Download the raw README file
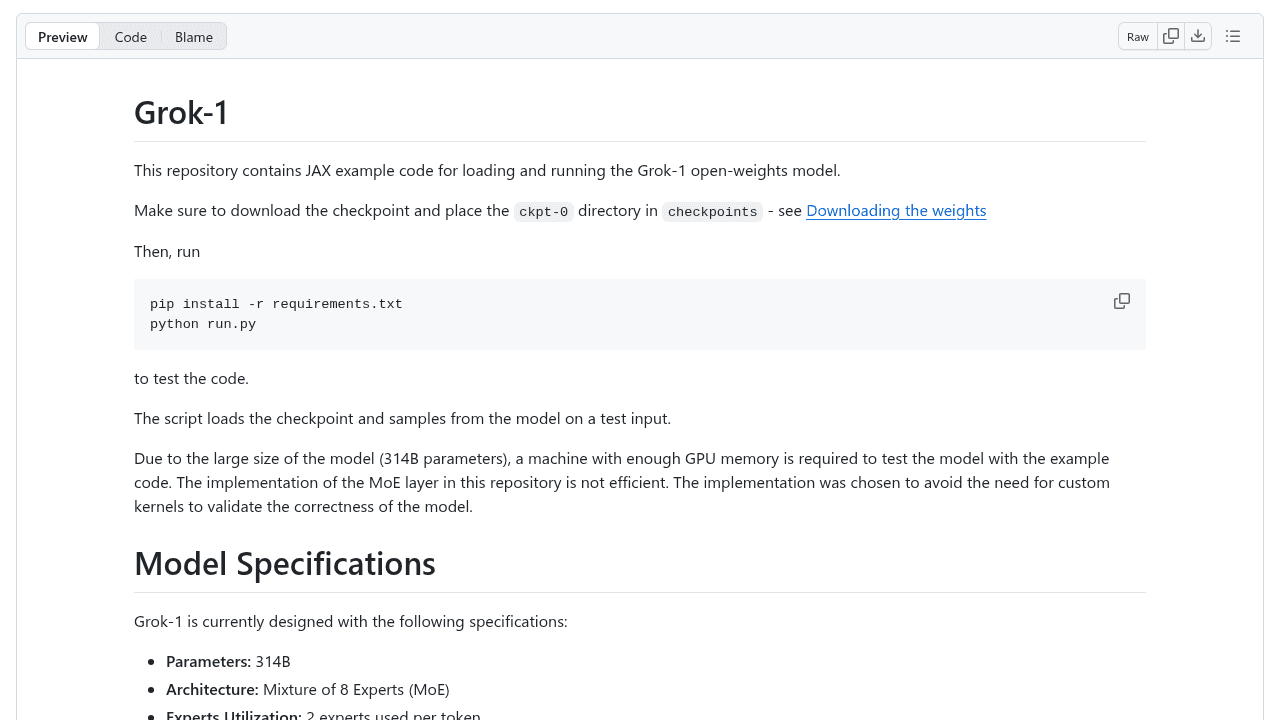This screenshot has height=720, width=1280. pyautogui.click(x=1198, y=36)
